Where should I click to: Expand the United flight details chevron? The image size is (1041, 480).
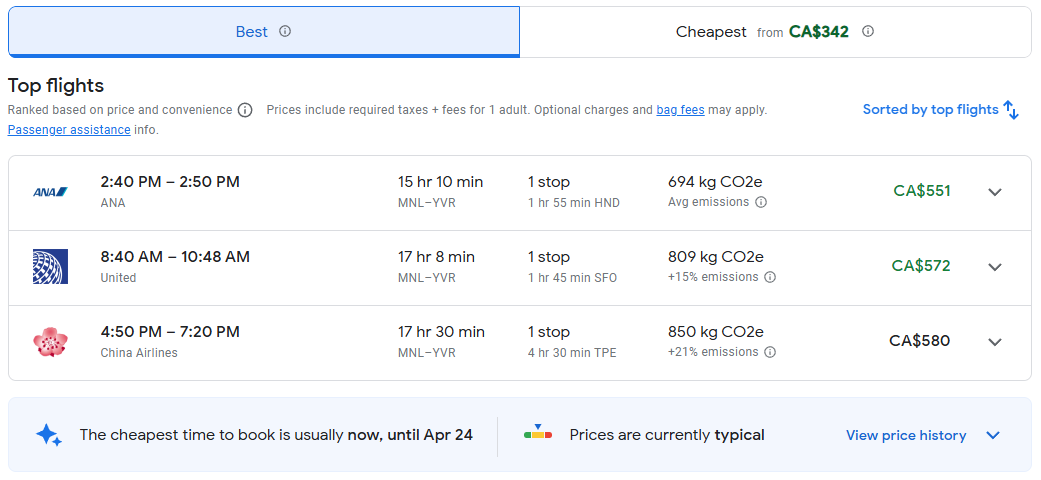[x=995, y=267]
